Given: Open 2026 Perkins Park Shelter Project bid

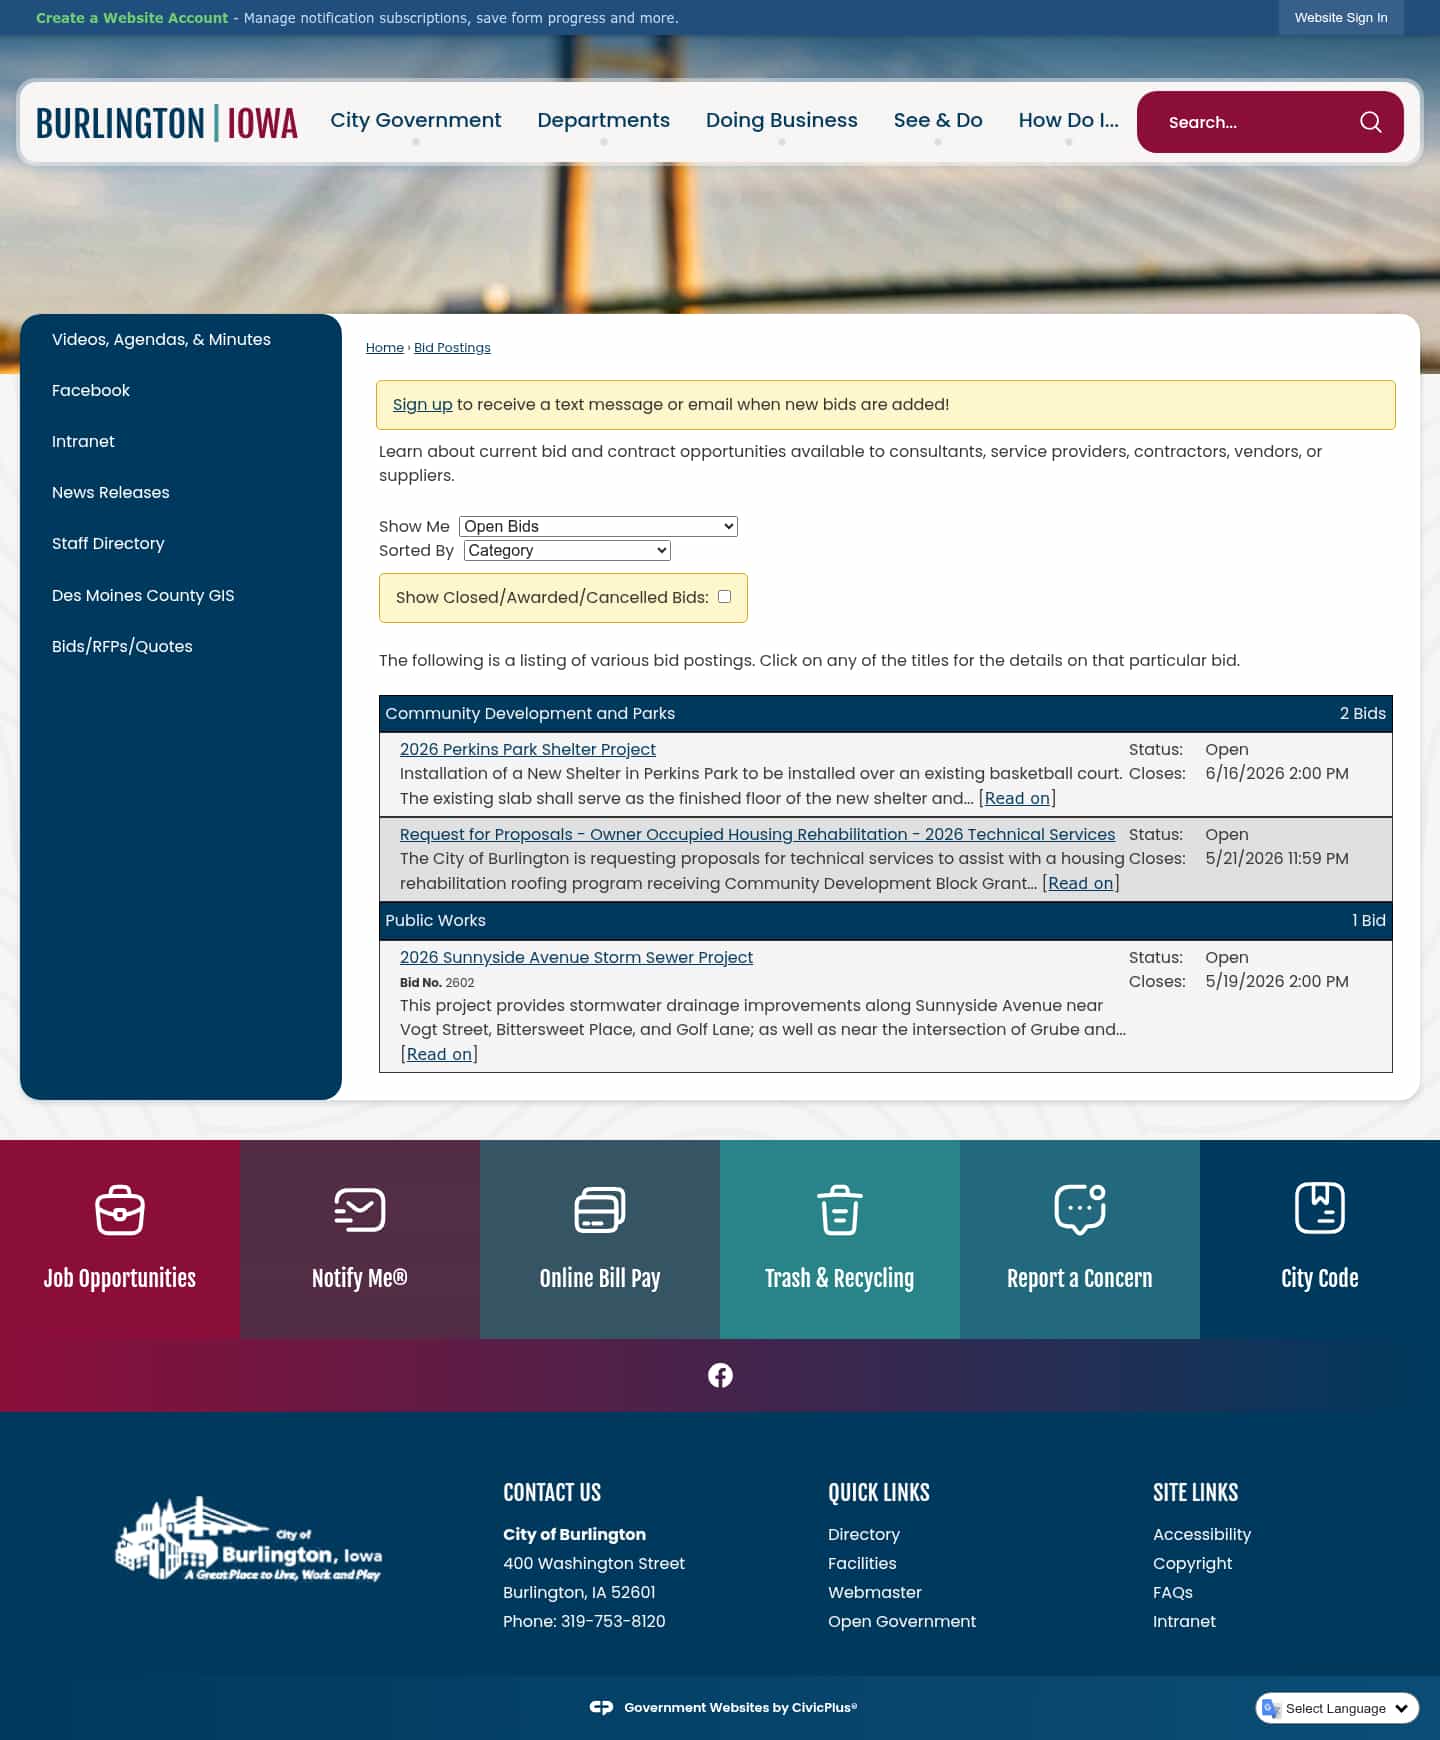Looking at the screenshot, I should (528, 749).
